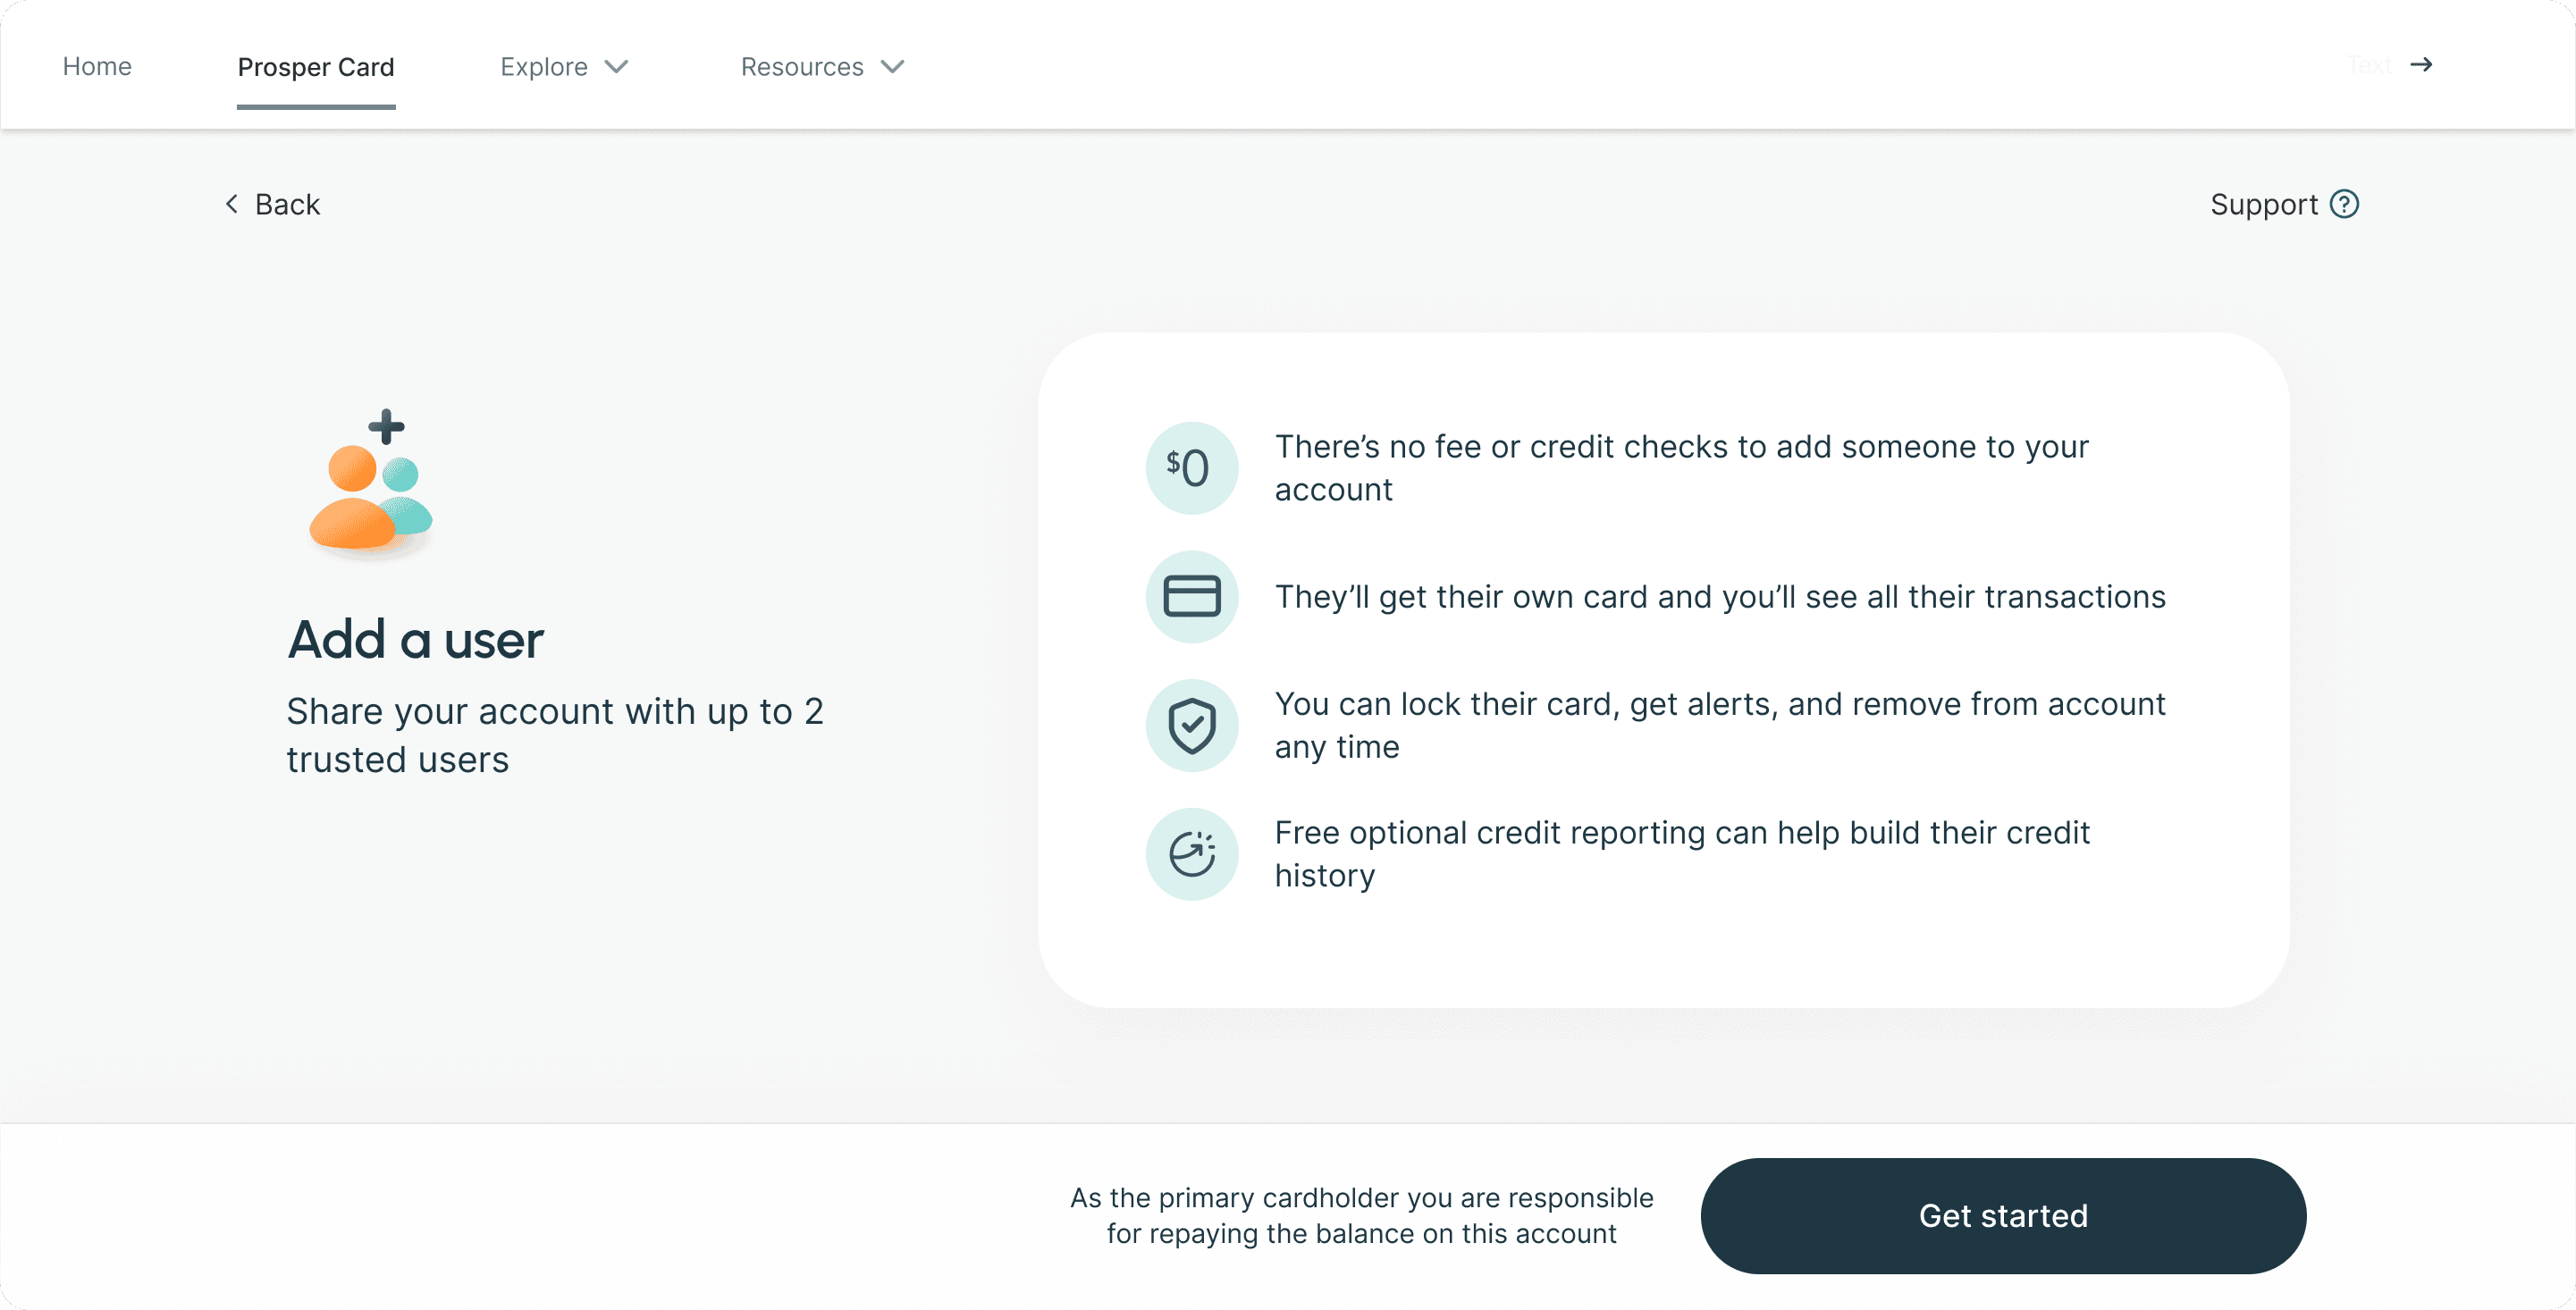Click 'Share your account with up to 2 trusted users'
Viewport: 2576px width, 1310px height.
(555, 735)
